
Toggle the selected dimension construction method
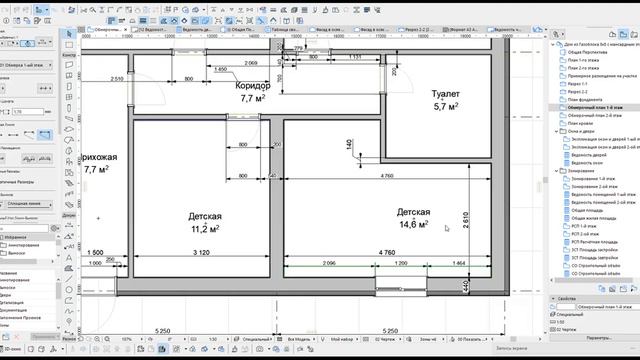click(45, 135)
